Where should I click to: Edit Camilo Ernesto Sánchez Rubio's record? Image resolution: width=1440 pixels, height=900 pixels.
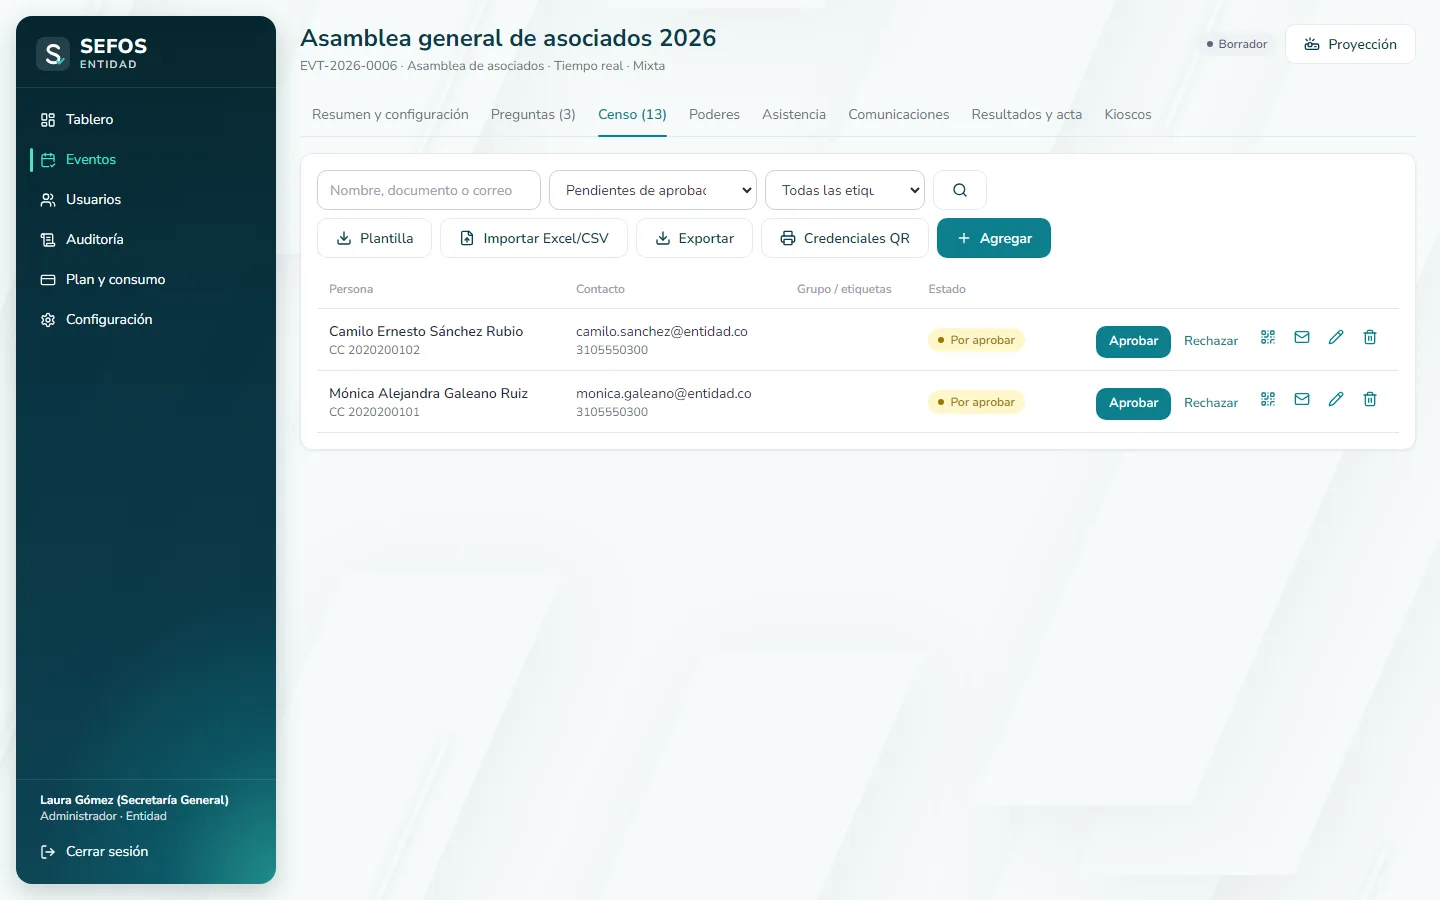coord(1336,338)
